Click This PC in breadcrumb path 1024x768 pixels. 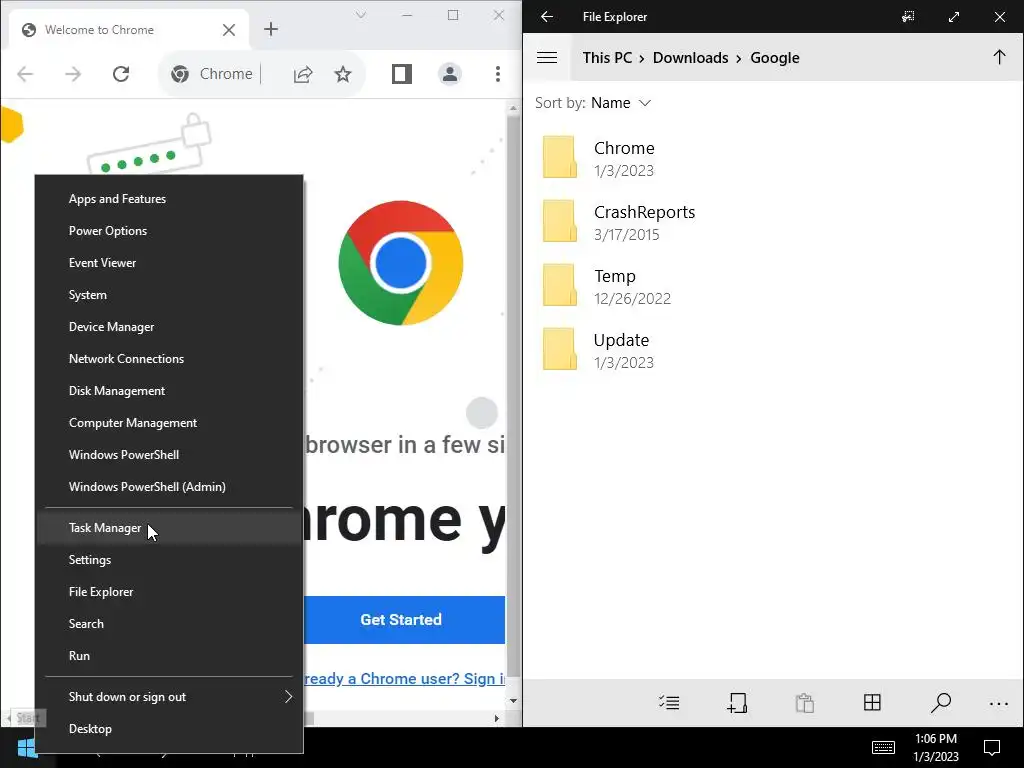607,57
